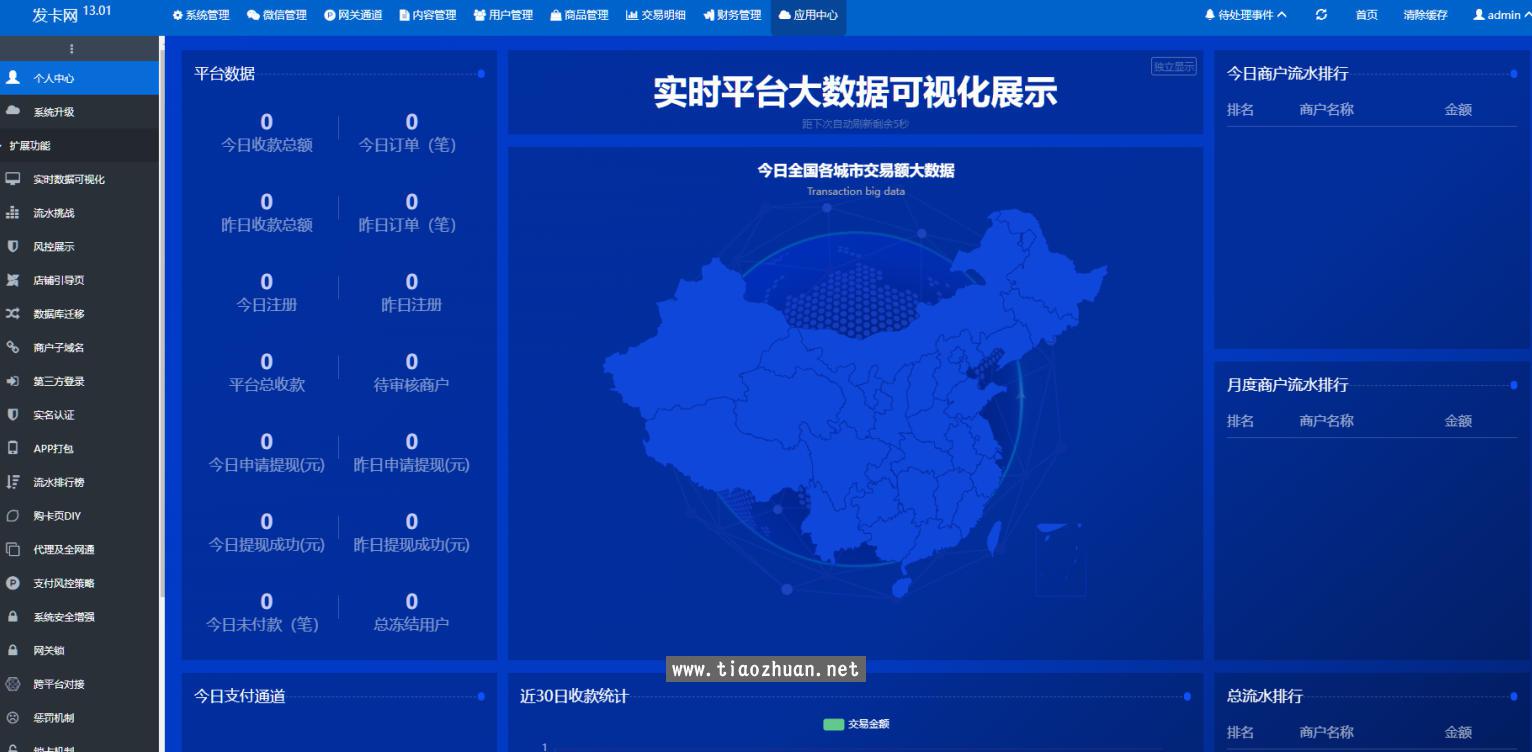
Task: Click 商户名称 header in 今日商户流水排行
Action: 1326,110
